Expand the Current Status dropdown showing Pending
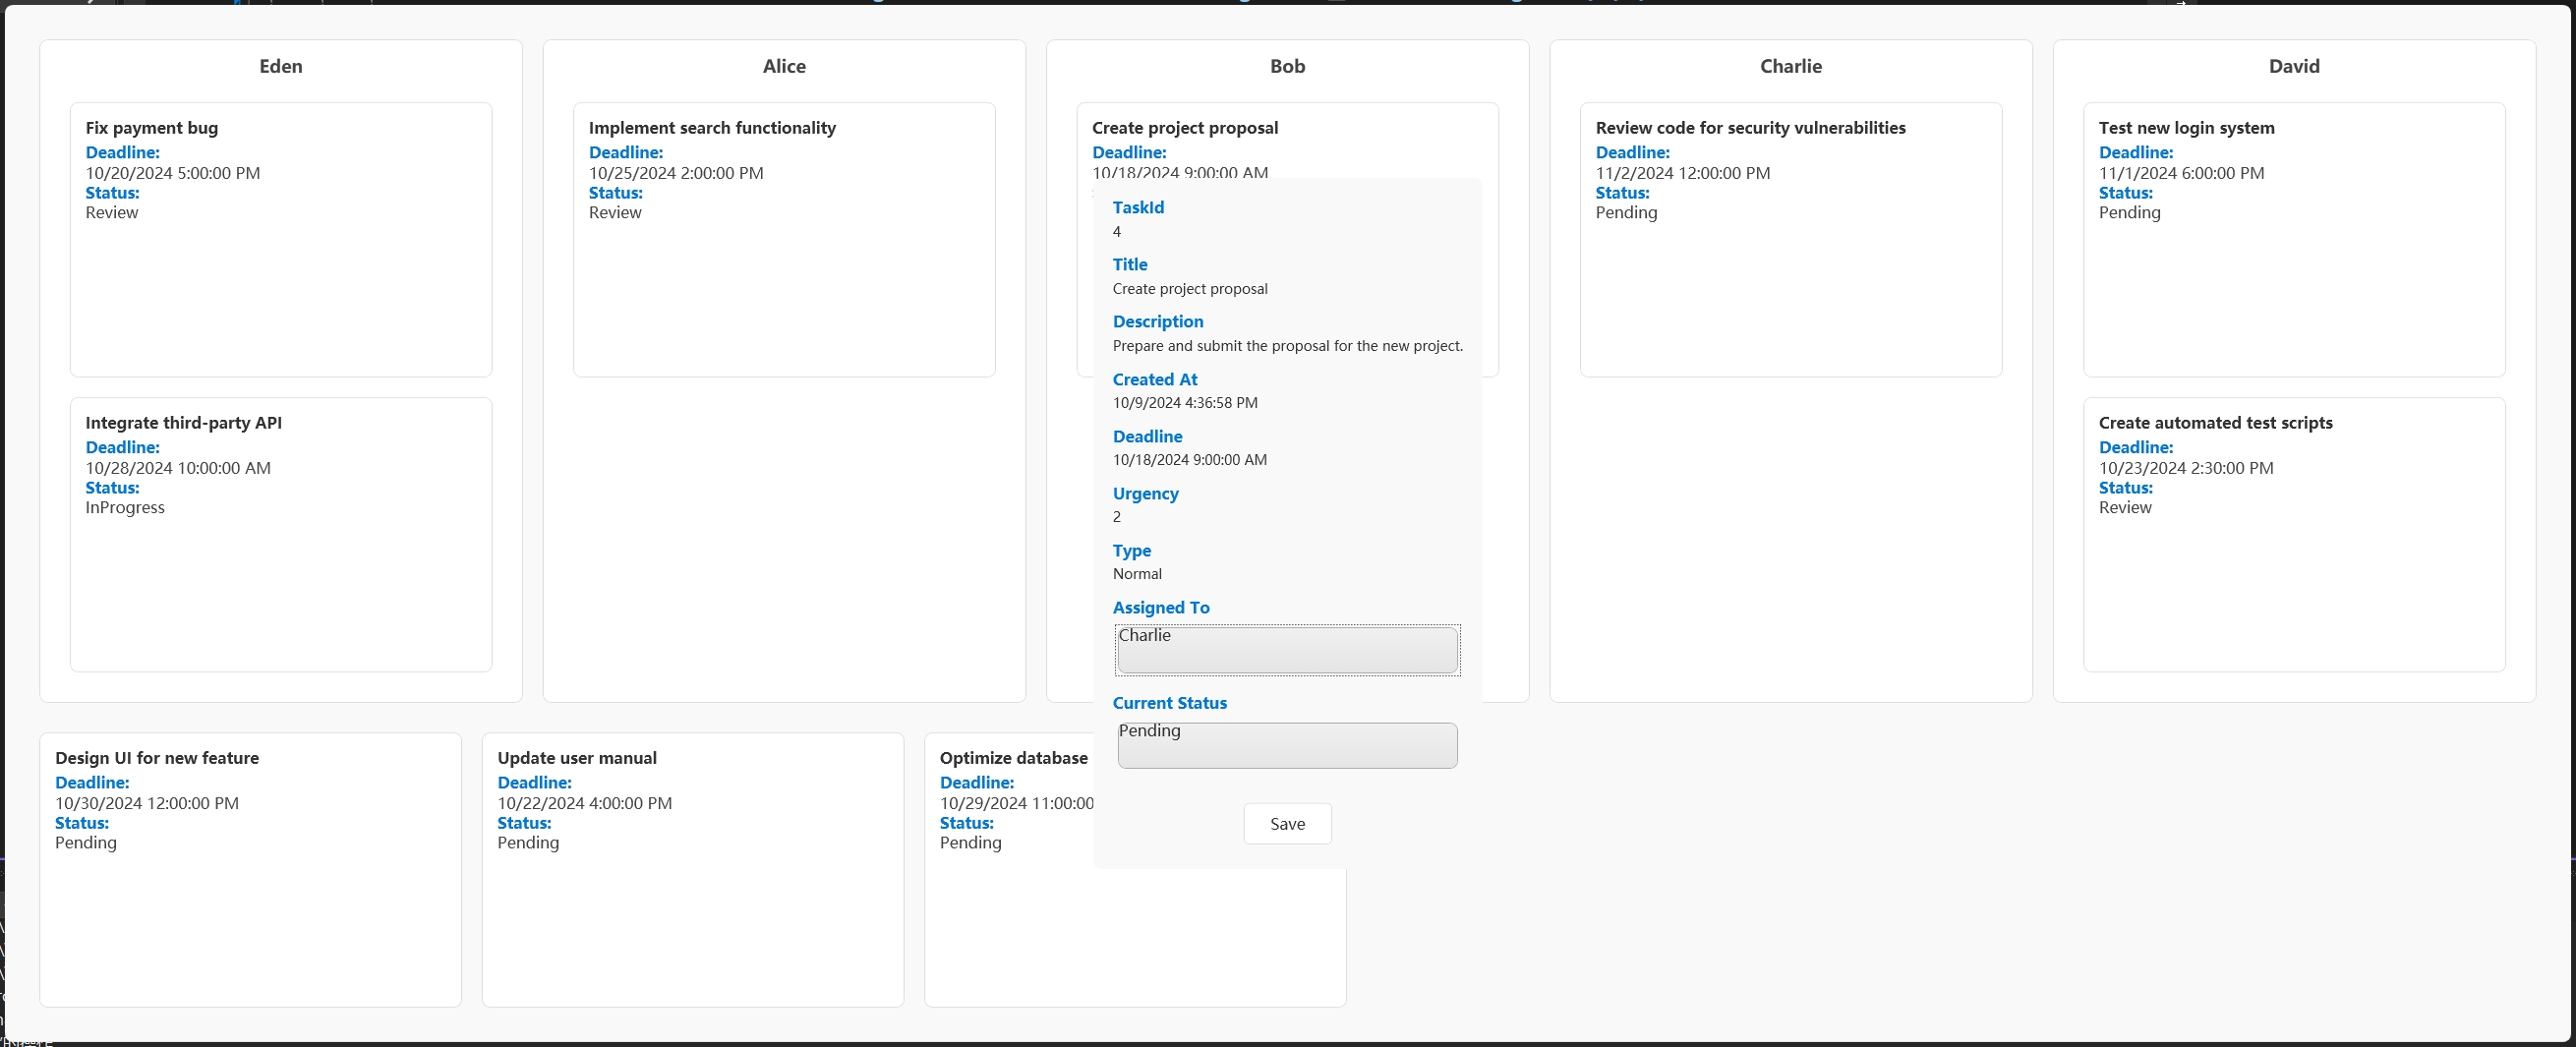Viewport: 2576px width, 1047px height. click(1286, 745)
